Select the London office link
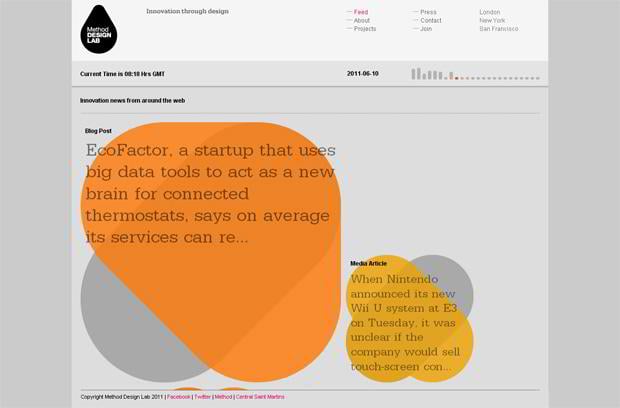This screenshot has width=620, height=408. 490,12
